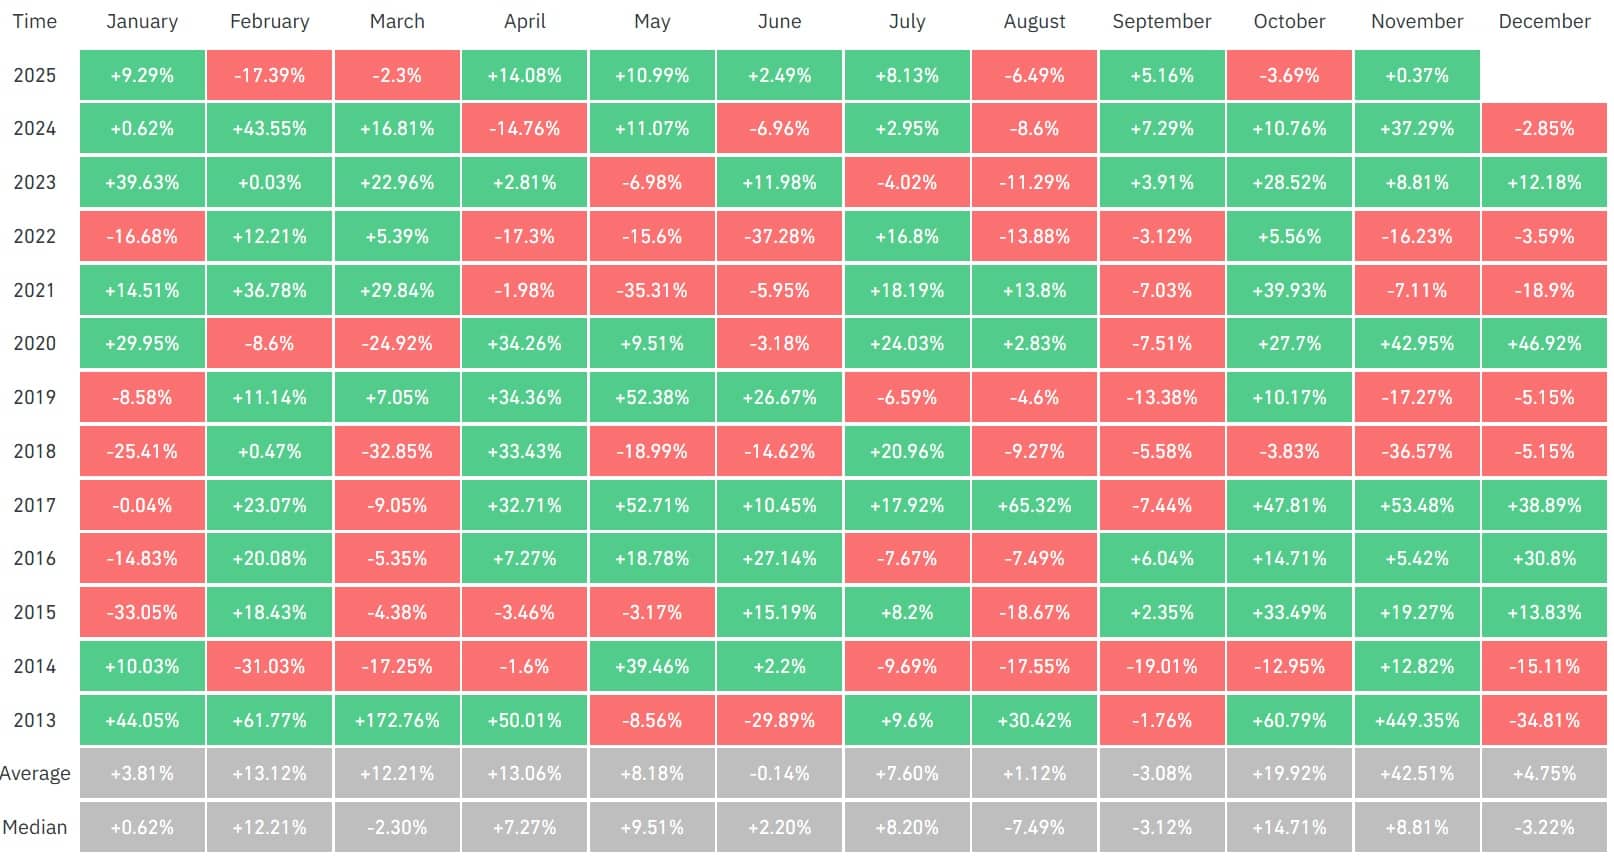Viewport: 1614px width, 857px height.
Task: Click the +43.55% February 2024 cell
Action: [x=269, y=128]
